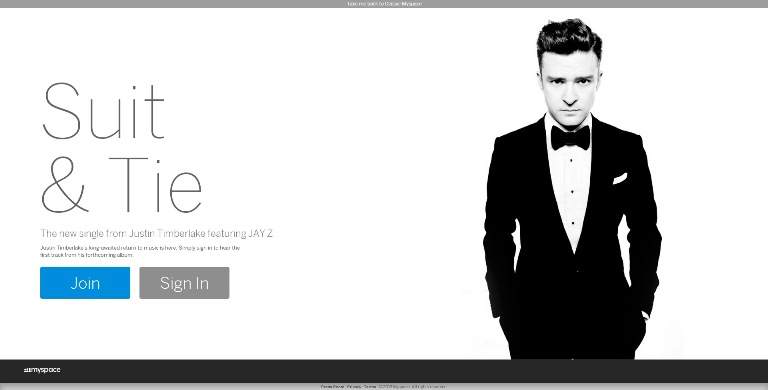Click the white pocket square on the suit
This screenshot has width=768, height=390.
[x=620, y=178]
